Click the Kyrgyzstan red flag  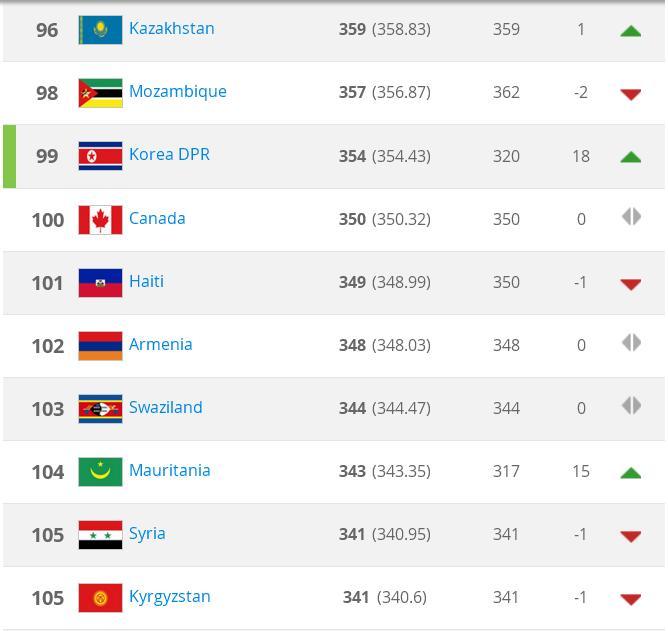pos(101,598)
